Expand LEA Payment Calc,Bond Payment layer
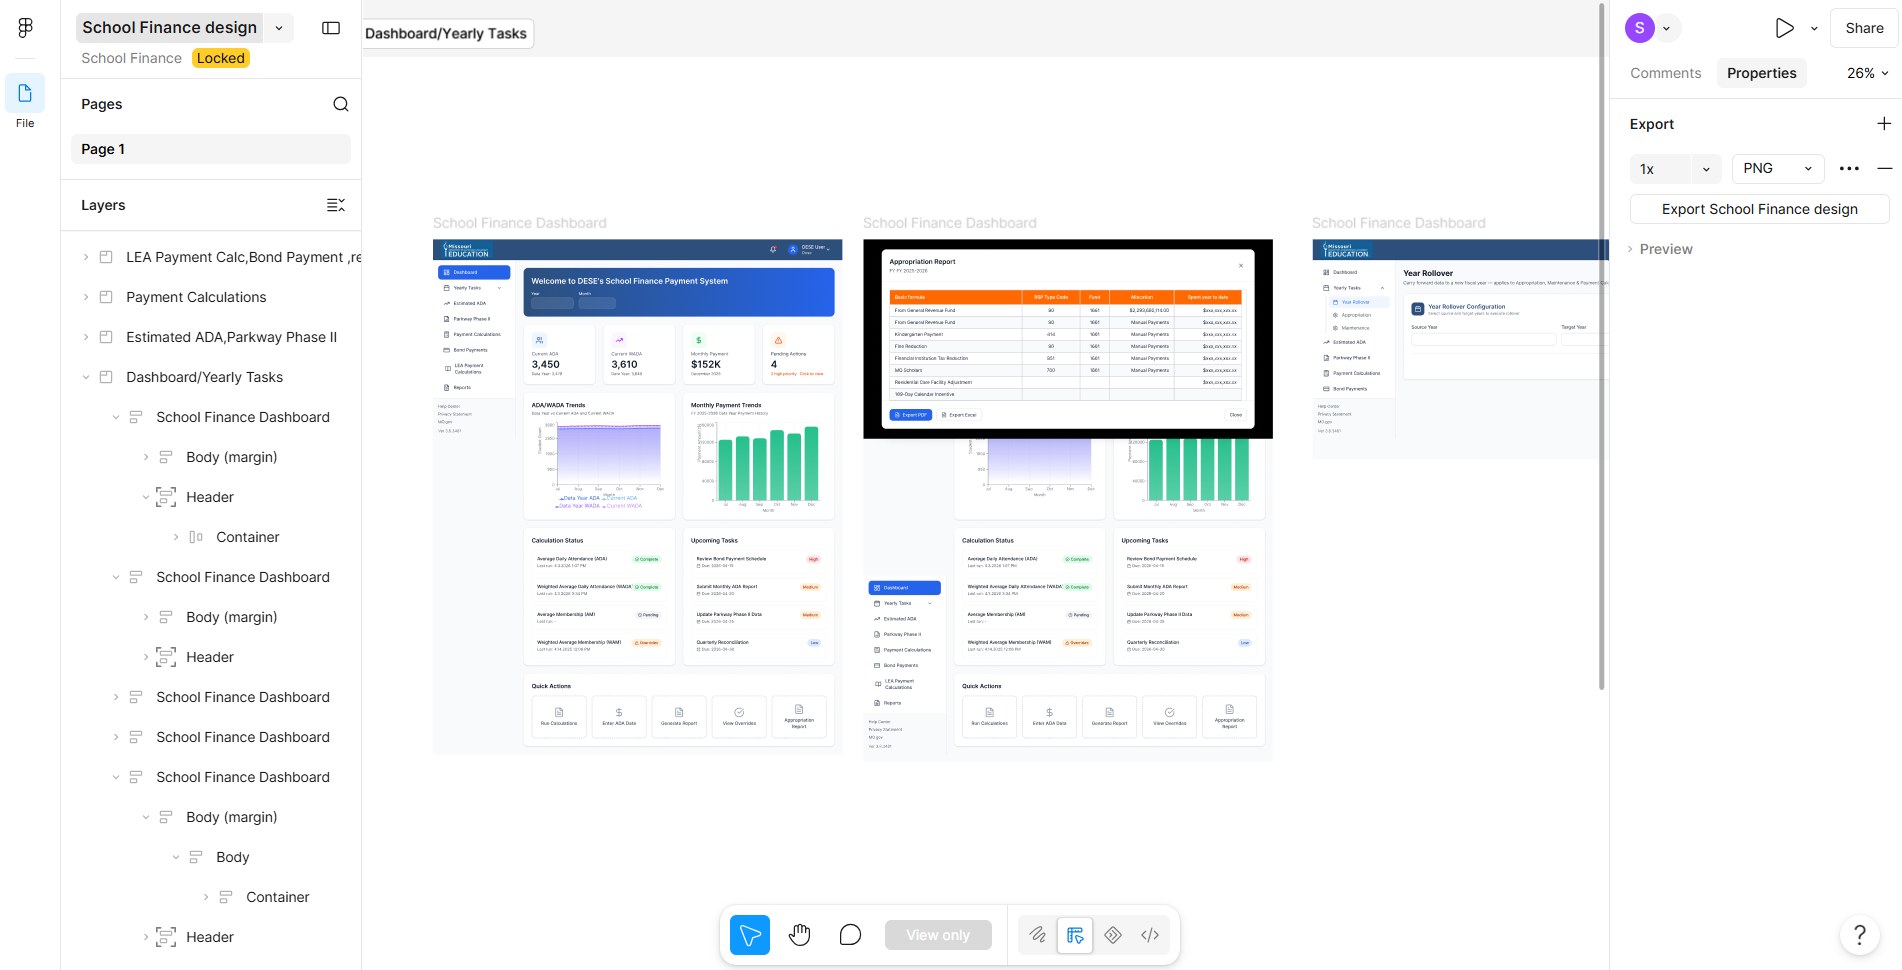The image size is (1902, 970). pos(86,257)
